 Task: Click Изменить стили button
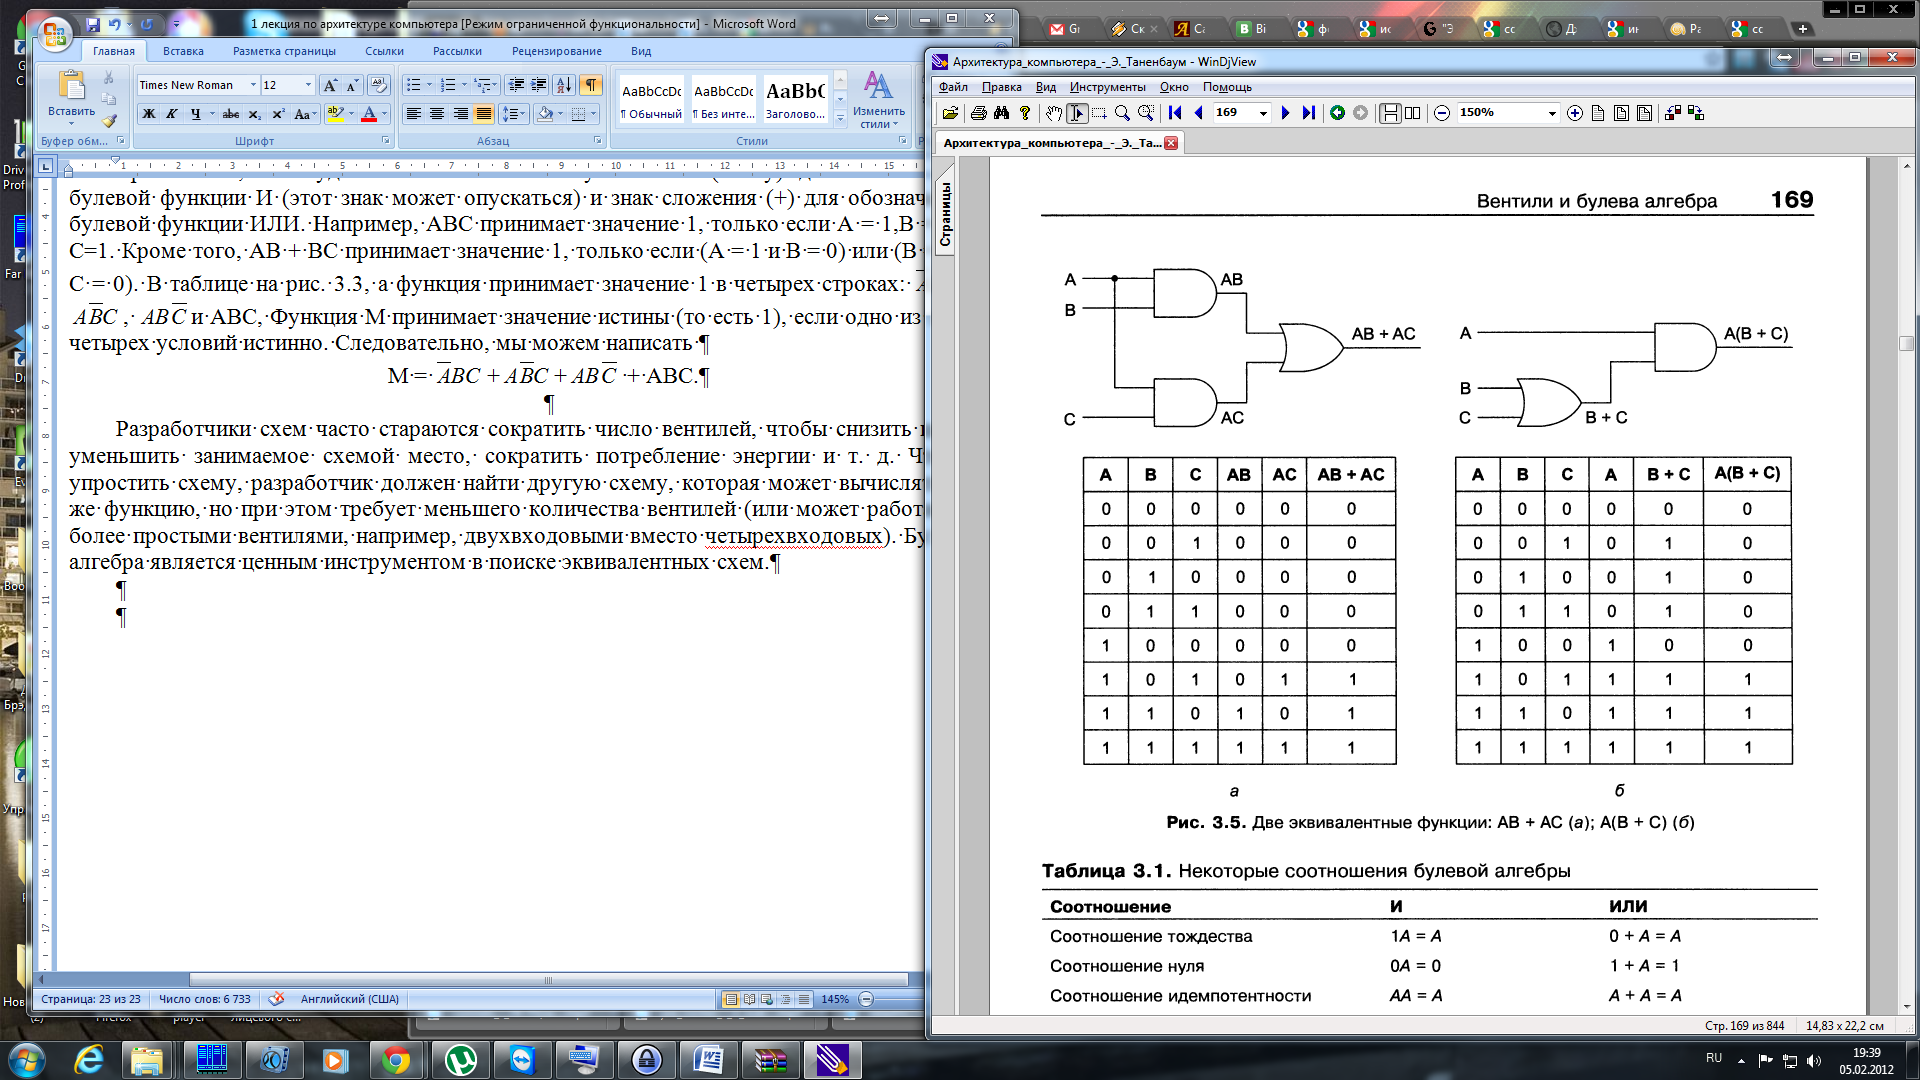(878, 100)
